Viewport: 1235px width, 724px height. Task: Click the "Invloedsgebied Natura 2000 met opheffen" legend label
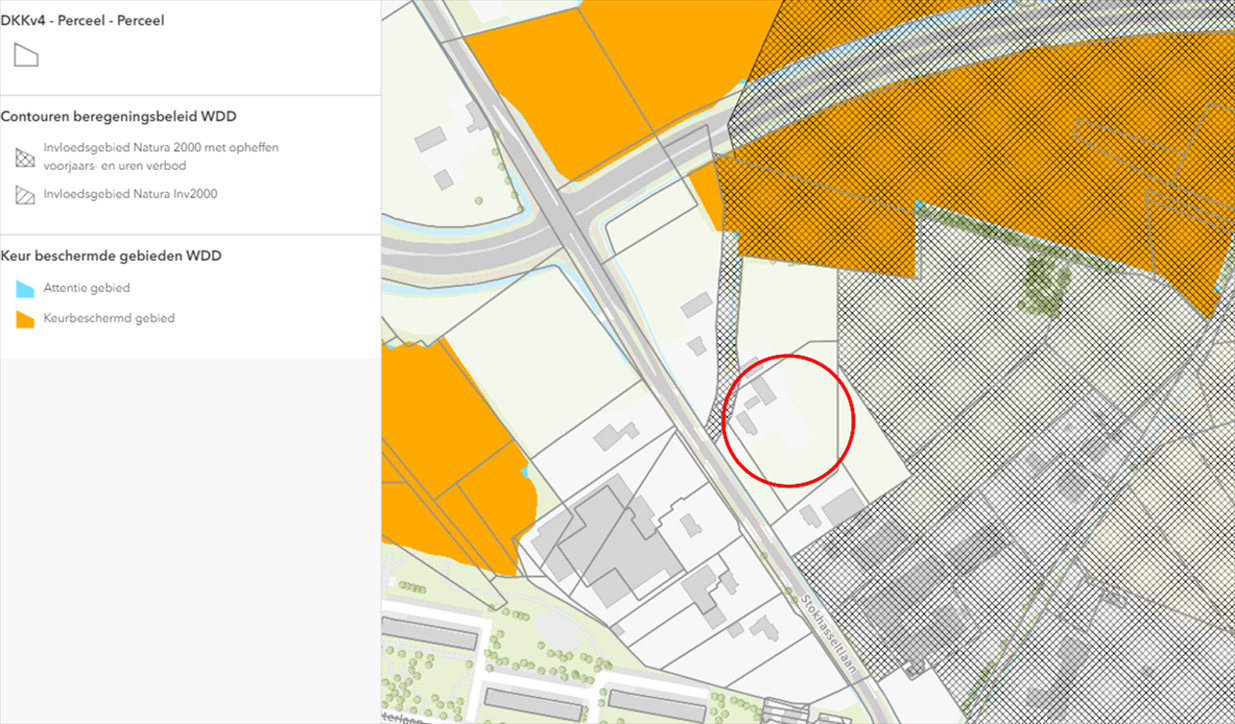pyautogui.click(x=161, y=148)
